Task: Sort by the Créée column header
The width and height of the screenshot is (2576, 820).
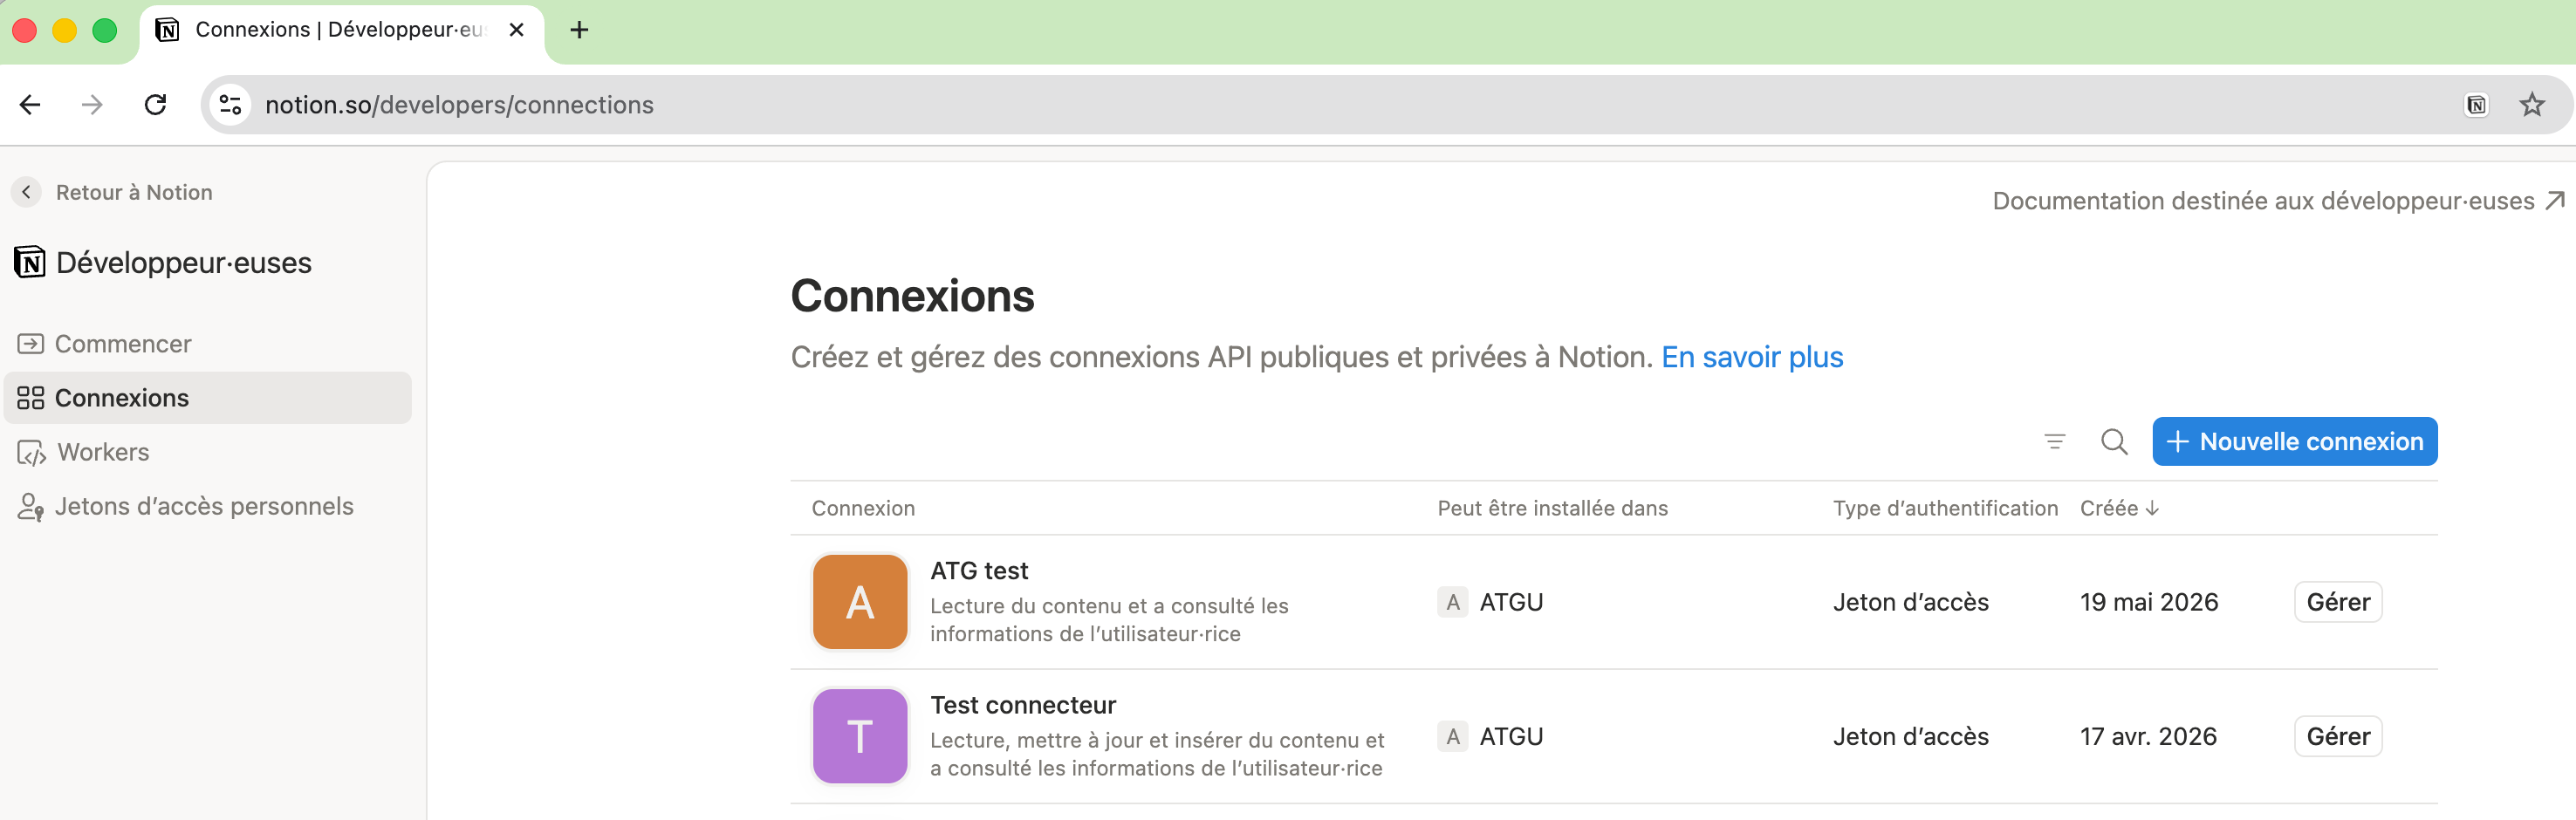Action: (x=2120, y=508)
